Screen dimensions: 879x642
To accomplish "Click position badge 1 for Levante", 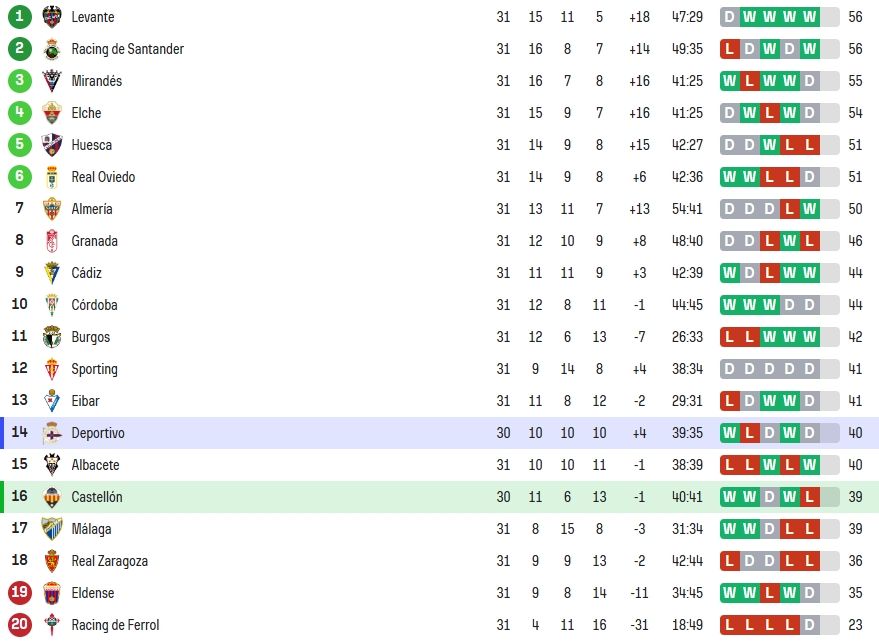I will point(20,16).
